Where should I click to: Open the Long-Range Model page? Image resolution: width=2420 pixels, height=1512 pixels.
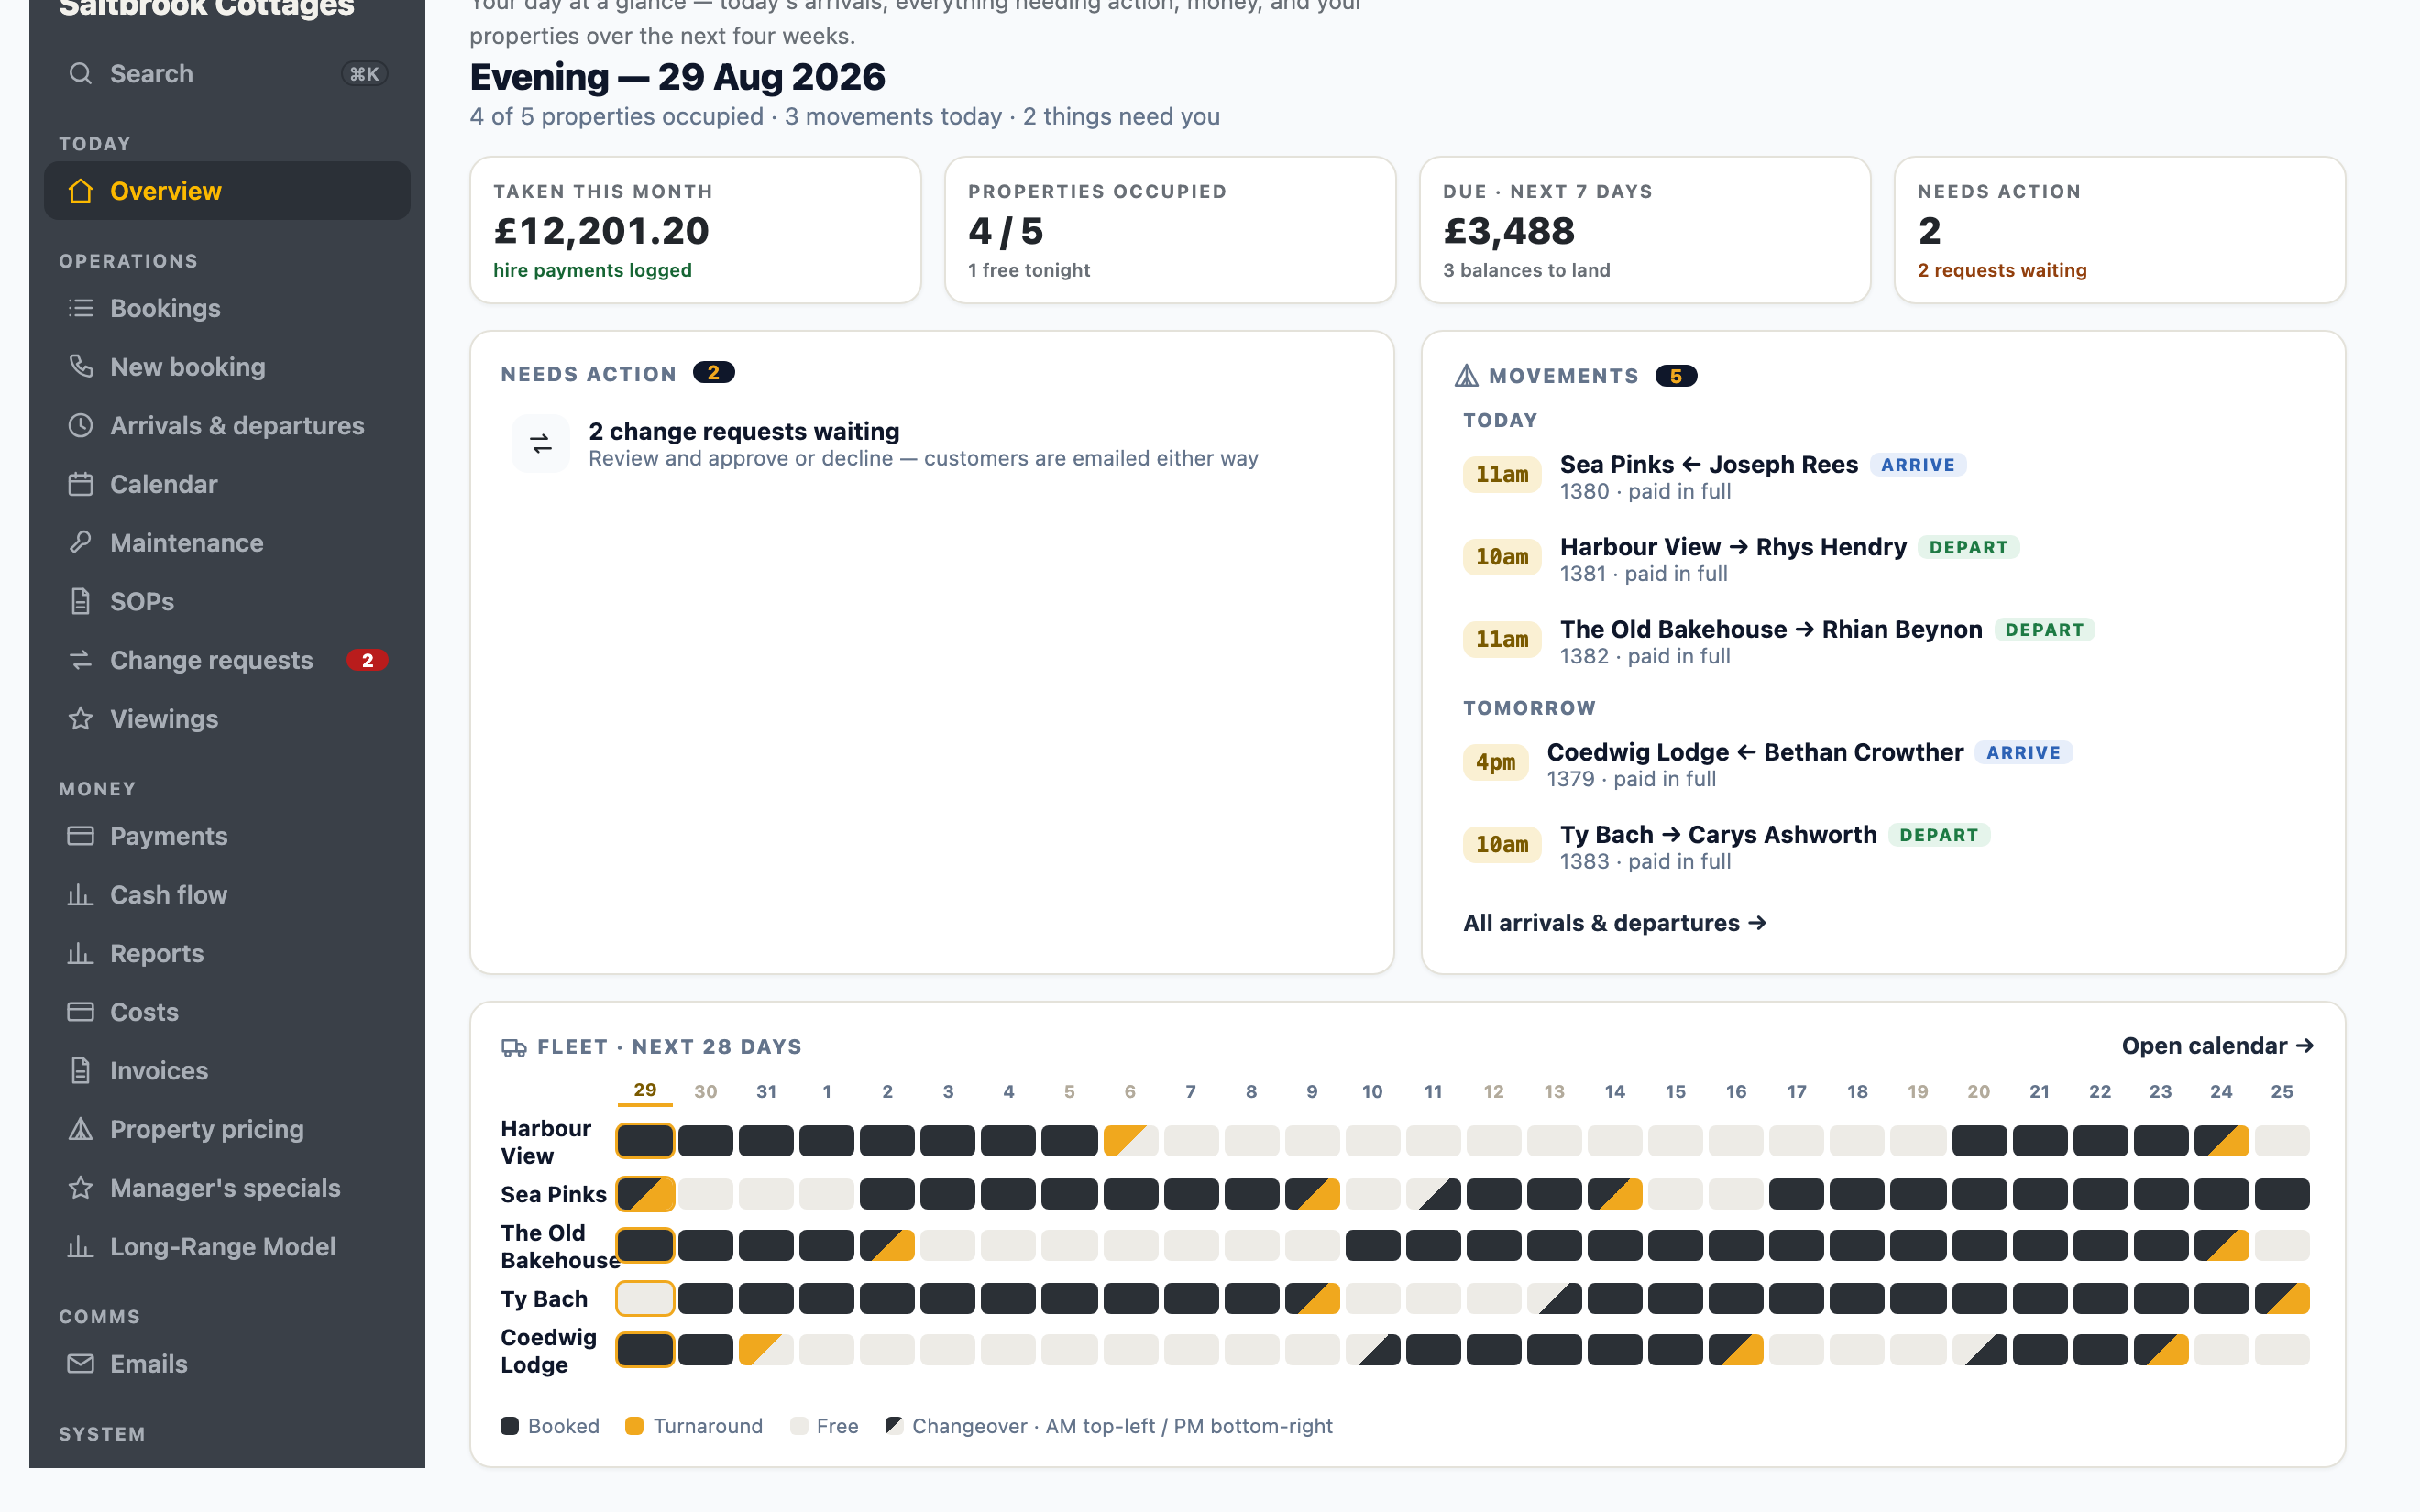click(x=227, y=1247)
